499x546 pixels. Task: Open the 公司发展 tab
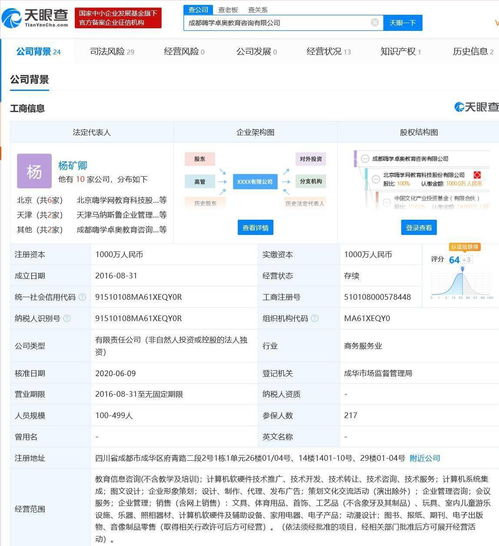click(257, 52)
